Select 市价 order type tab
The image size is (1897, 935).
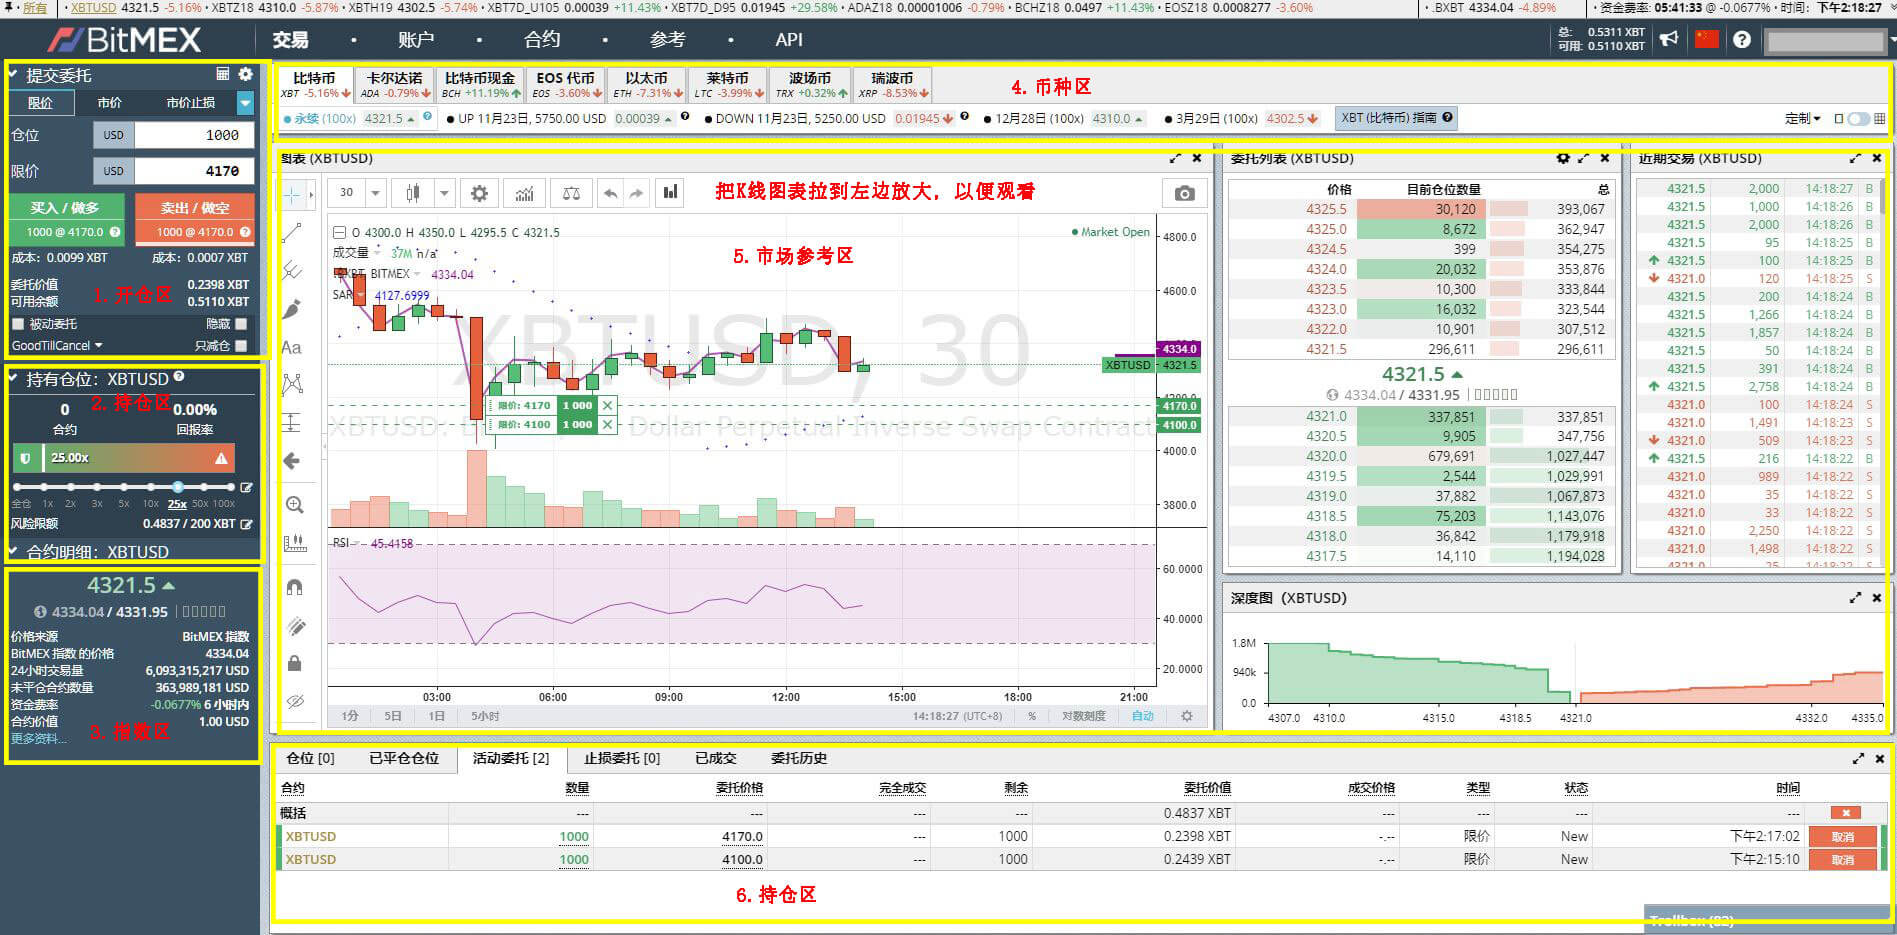(x=110, y=103)
